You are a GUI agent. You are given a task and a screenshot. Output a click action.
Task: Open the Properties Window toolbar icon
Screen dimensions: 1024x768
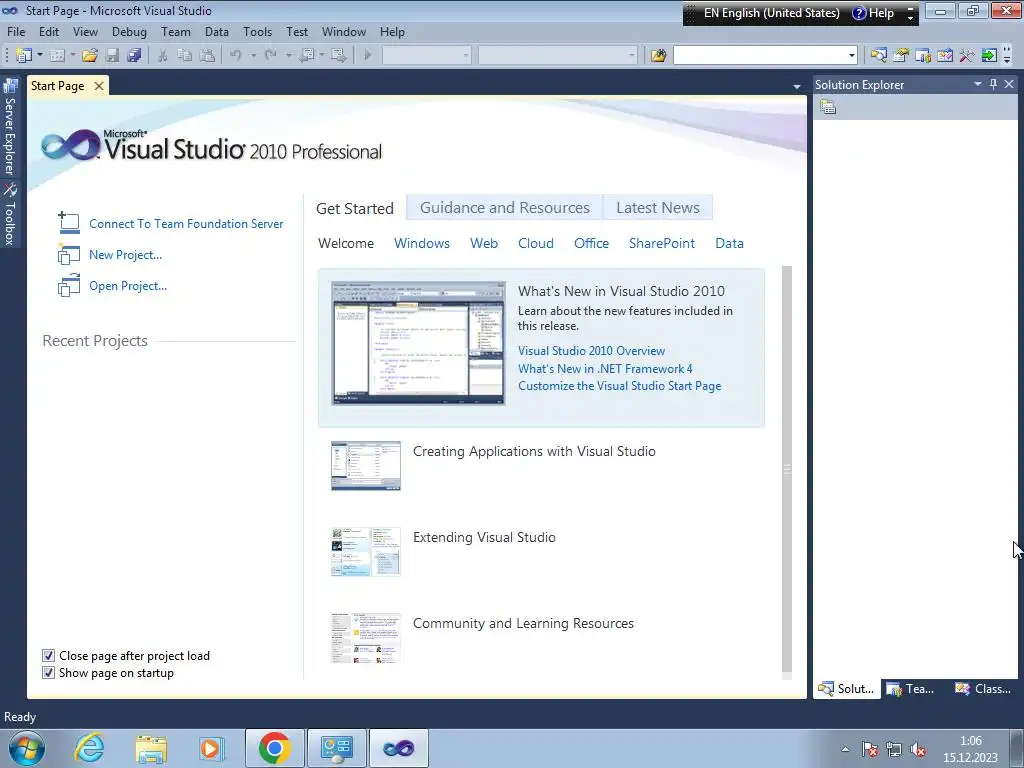(901, 56)
